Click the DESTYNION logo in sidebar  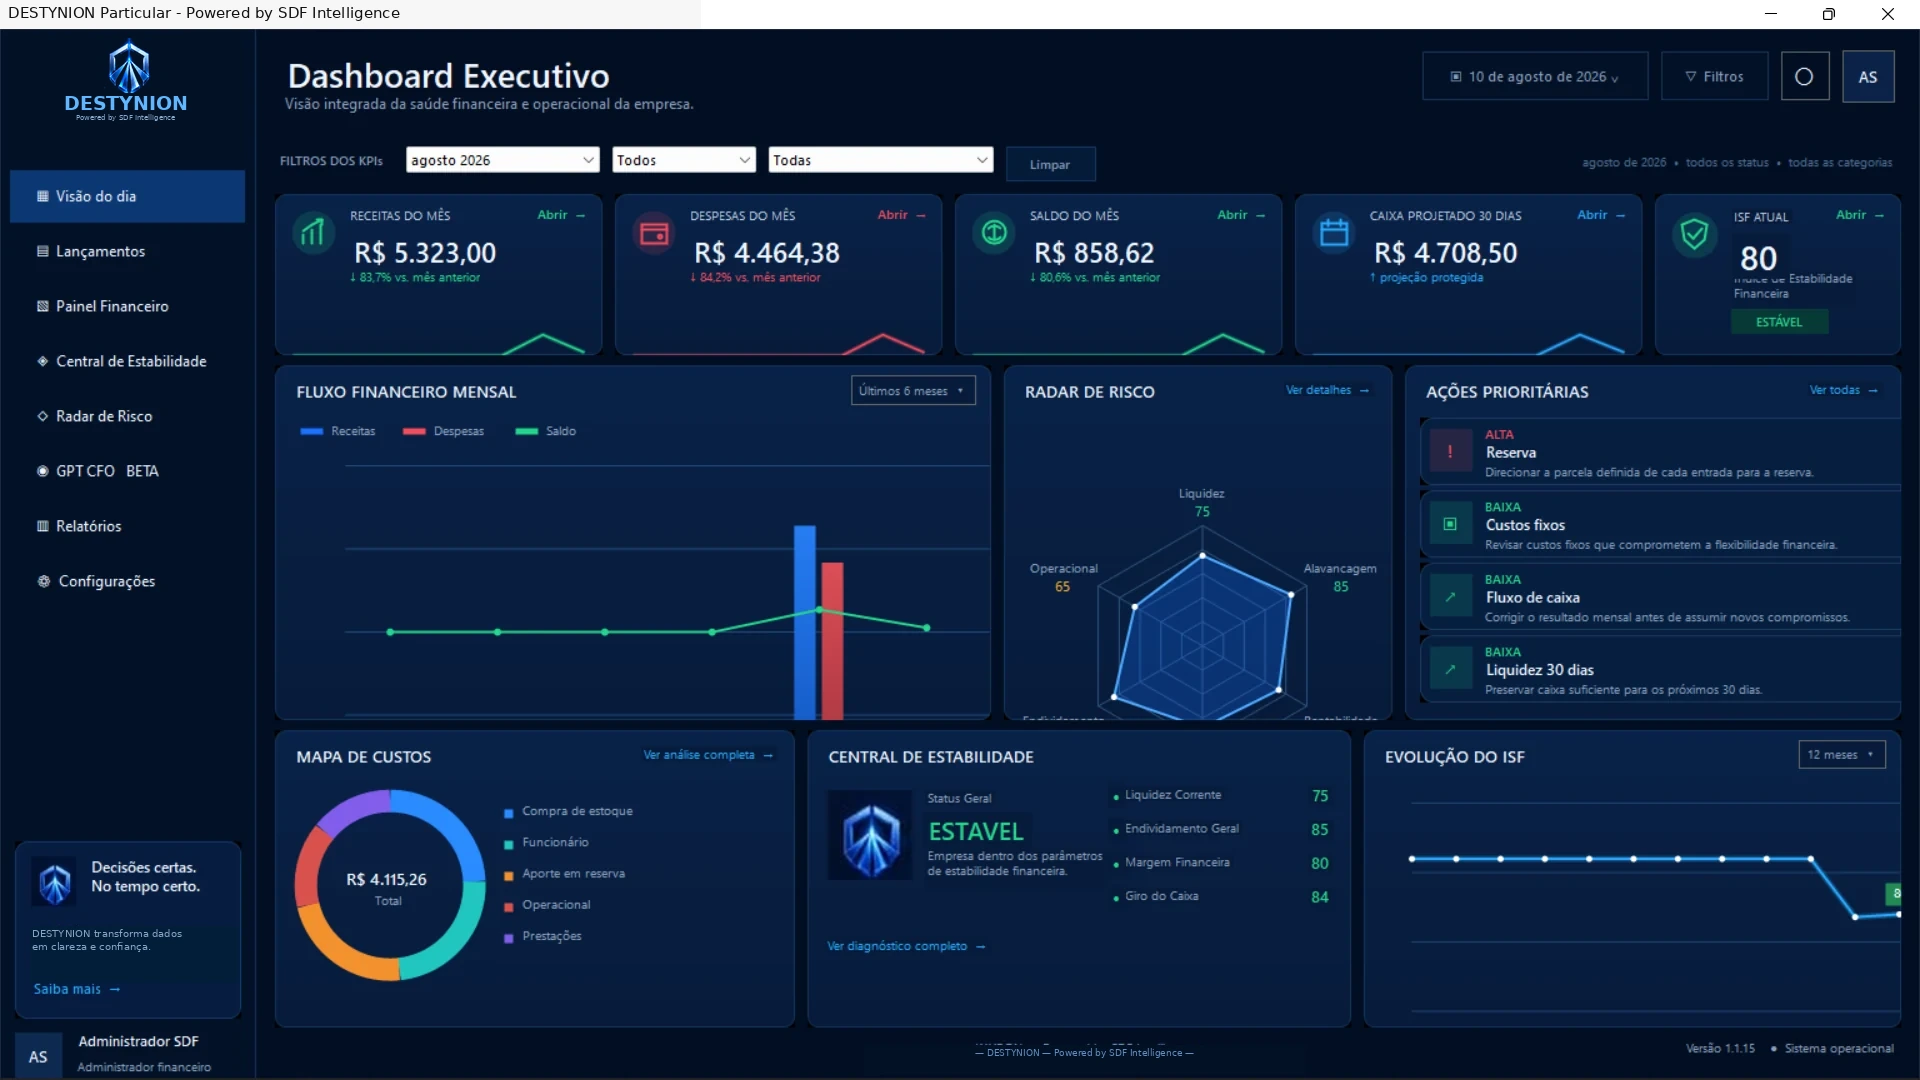(x=127, y=80)
